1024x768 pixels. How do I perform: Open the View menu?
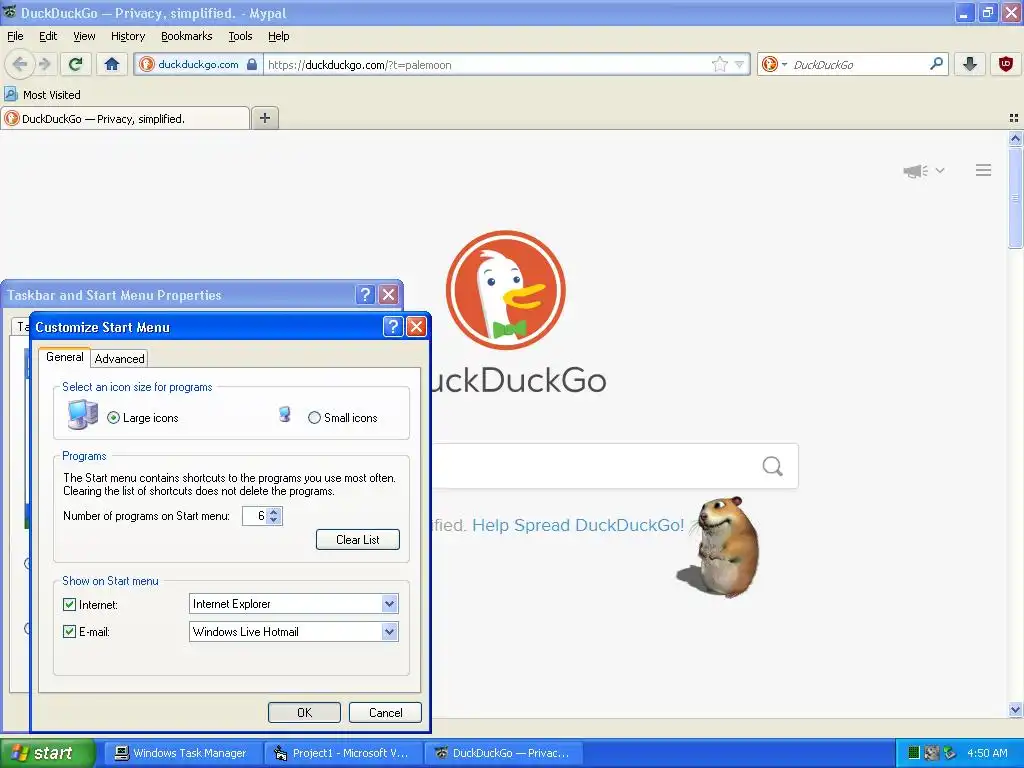84,36
